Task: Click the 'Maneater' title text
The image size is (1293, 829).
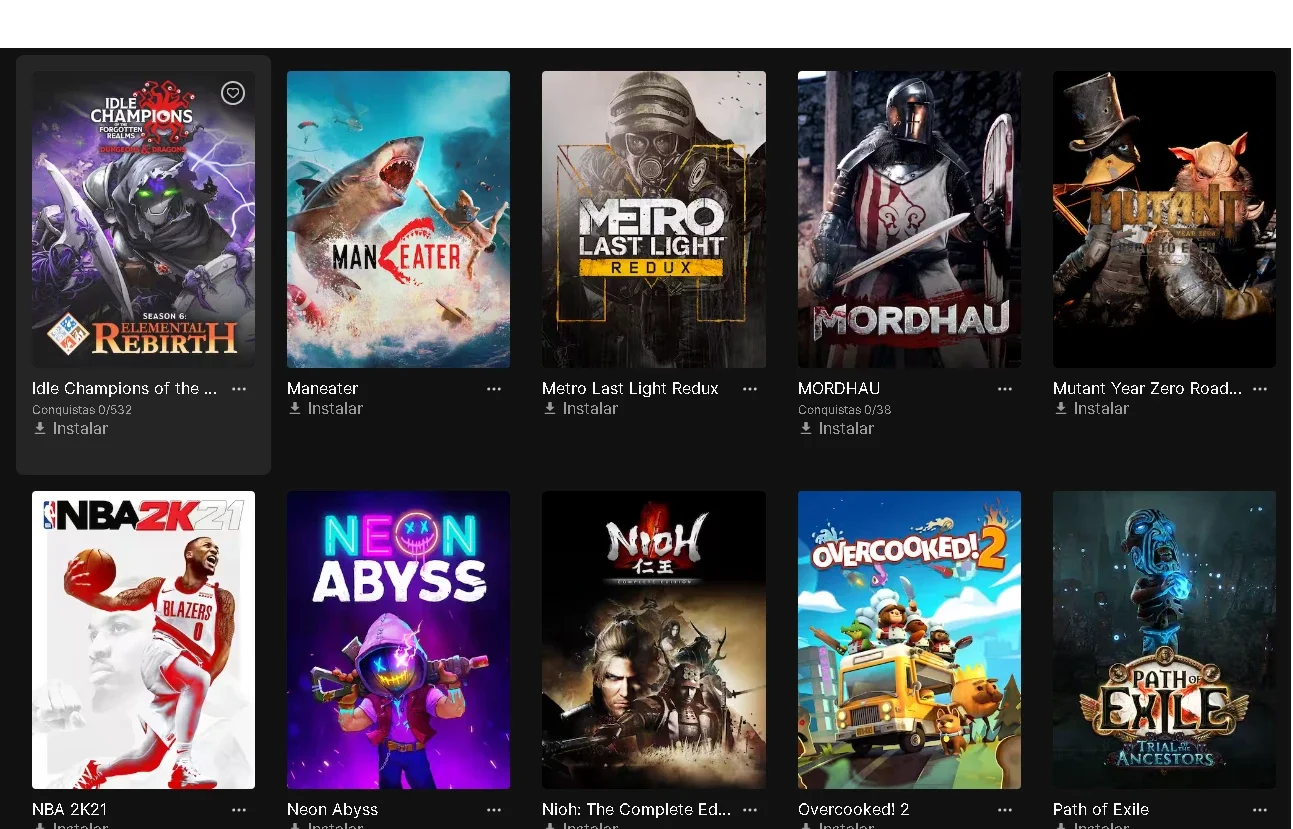Action: click(322, 388)
